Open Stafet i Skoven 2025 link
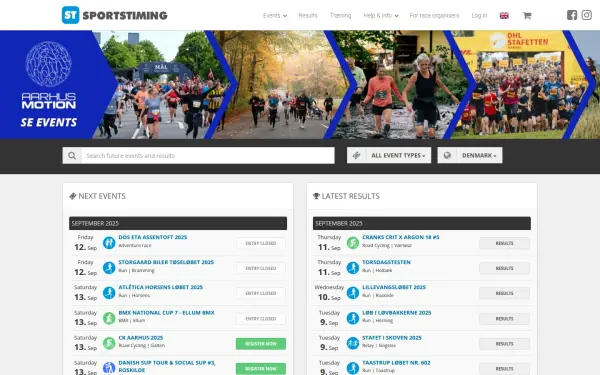Image resolution: width=600 pixels, height=375 pixels. pos(392,338)
